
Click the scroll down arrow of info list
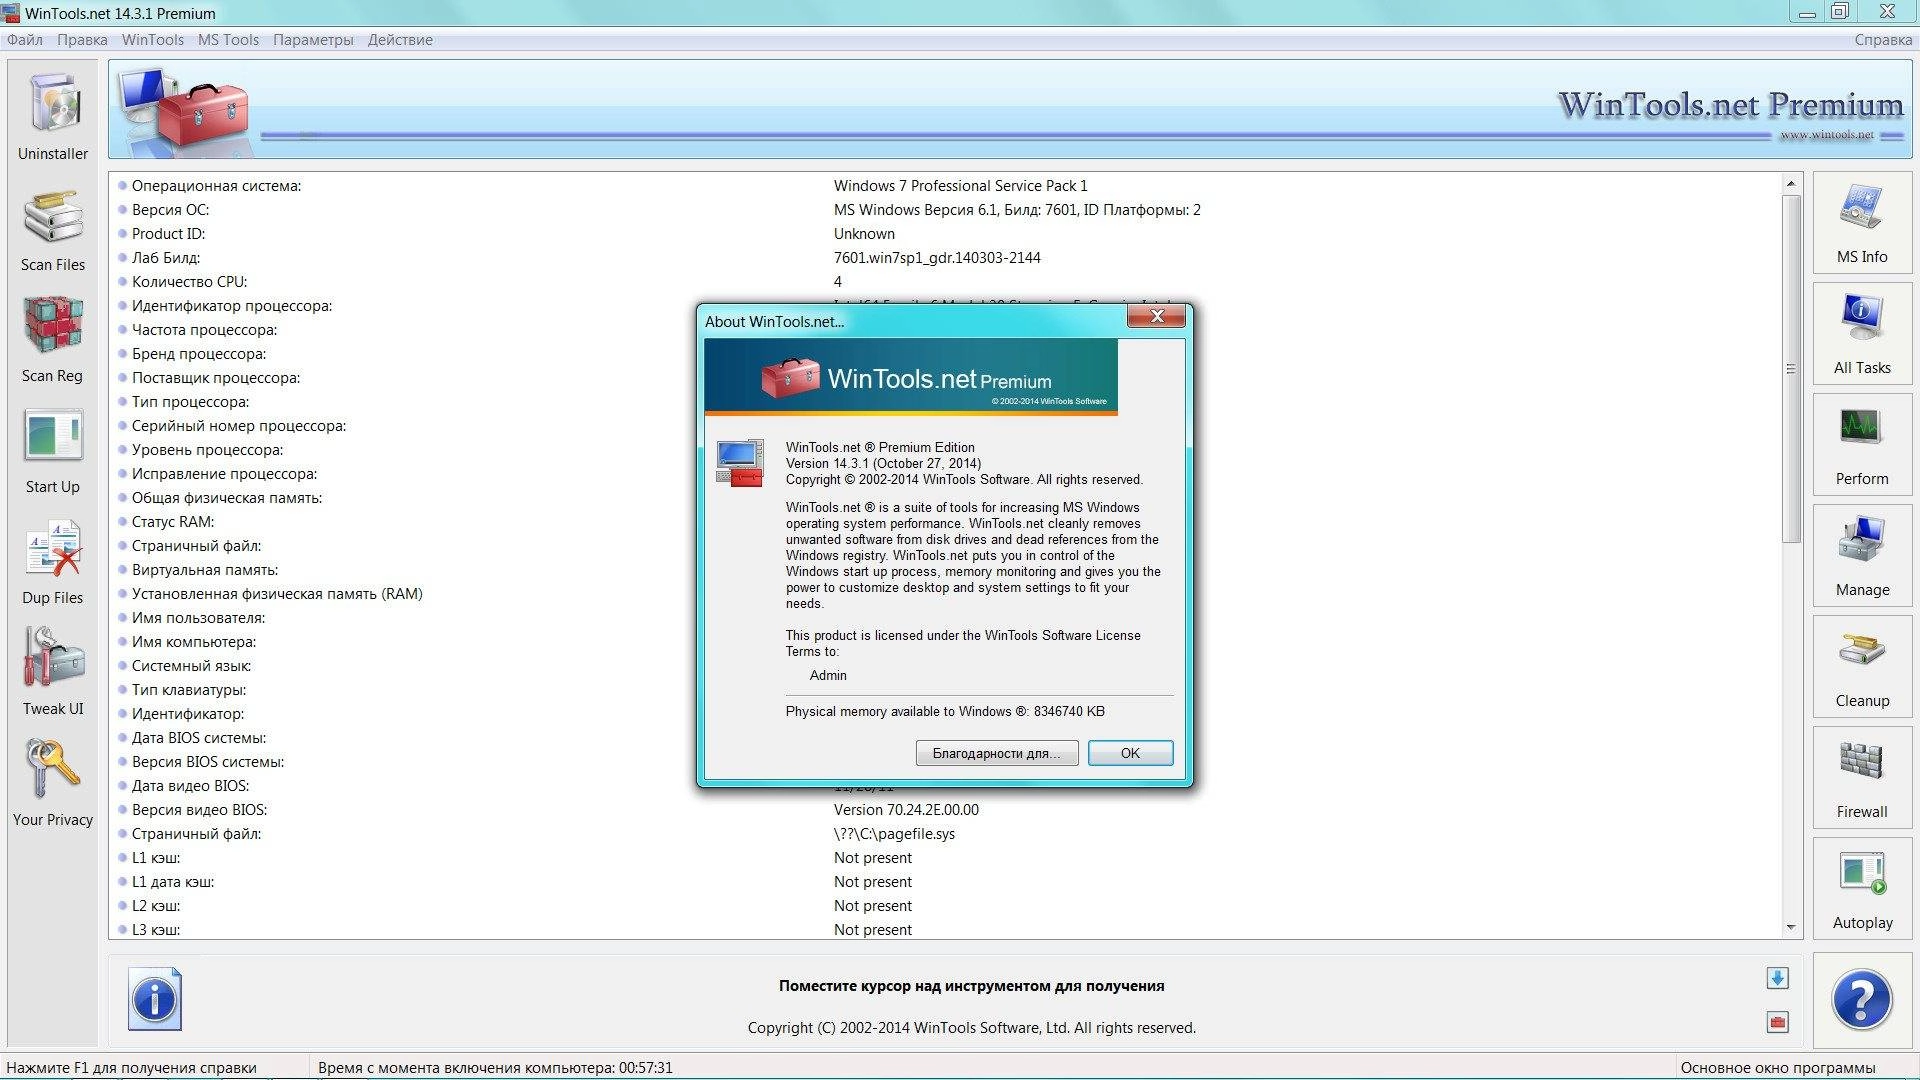click(1791, 927)
